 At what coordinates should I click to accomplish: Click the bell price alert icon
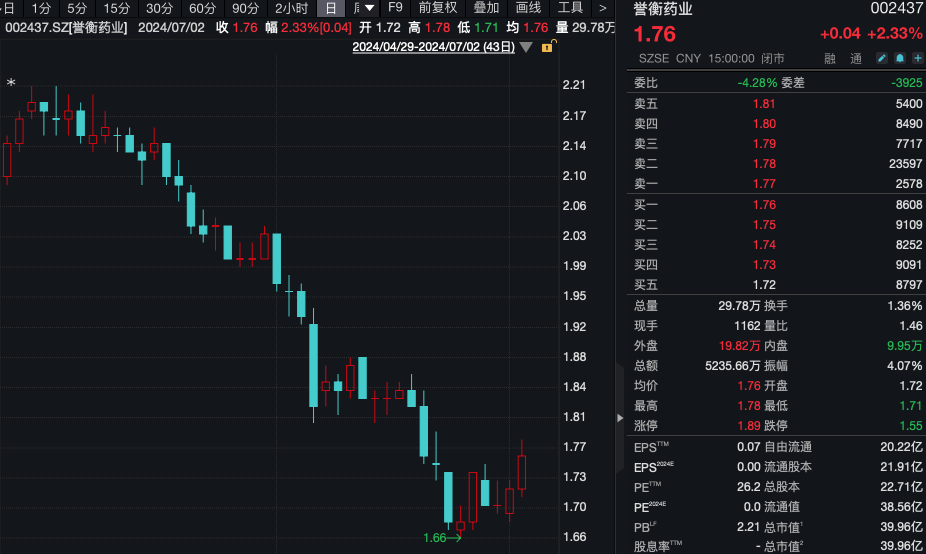pos(899,59)
